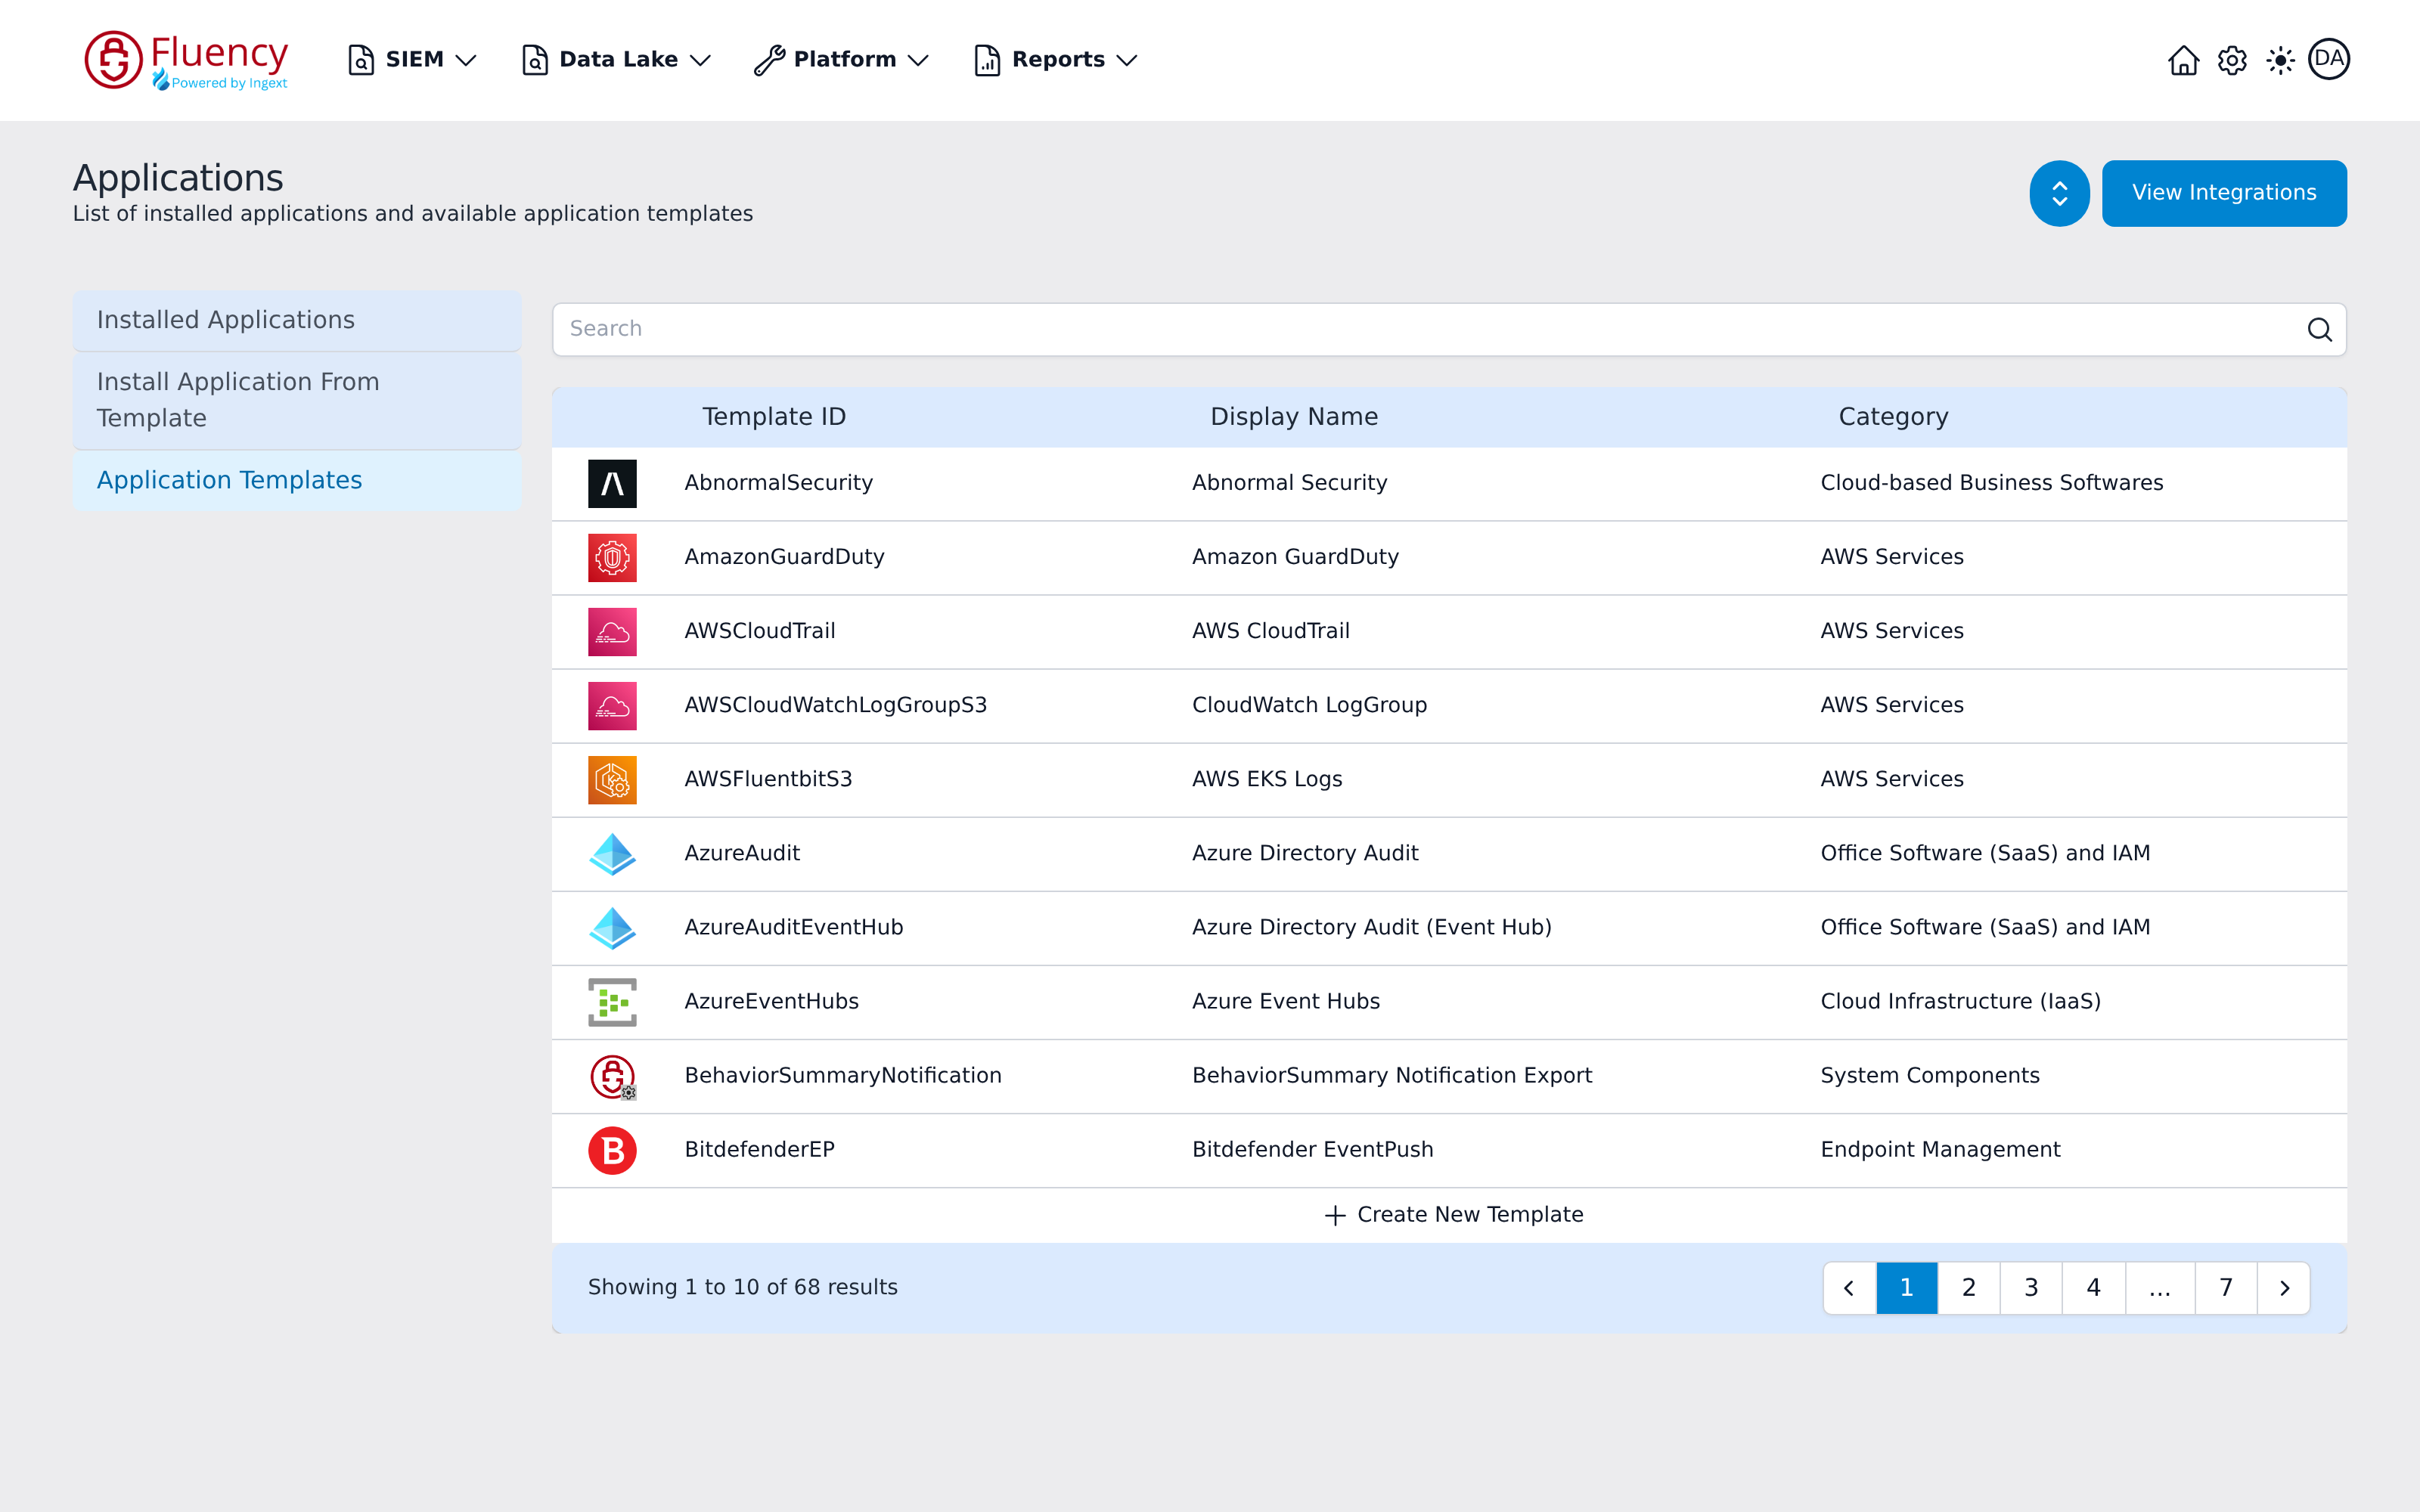This screenshot has width=2420, height=1512.
Task: Expand the Data Lake dropdown menu
Action: coord(616,60)
